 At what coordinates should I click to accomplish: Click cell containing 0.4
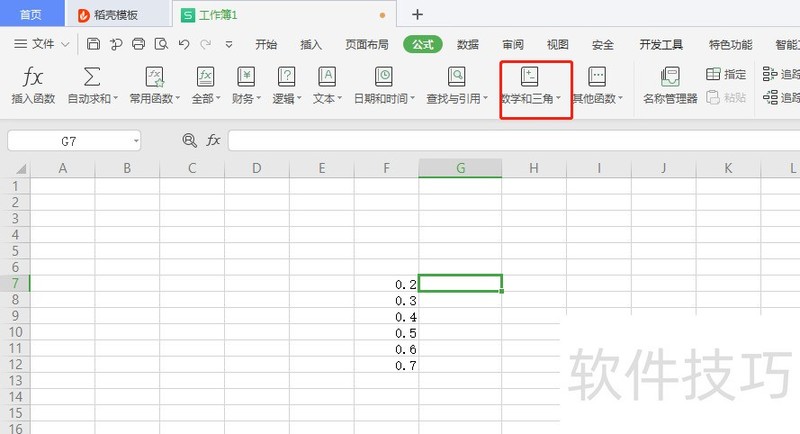point(386,317)
